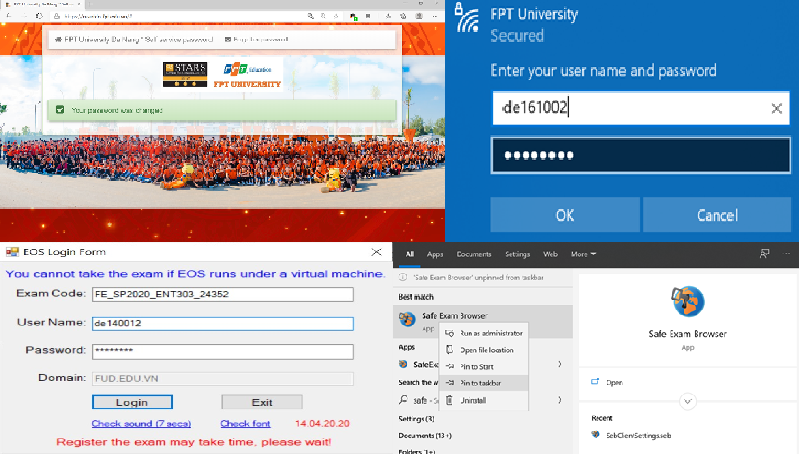
Task: Choose Open file location from context menu
Action: coord(484,350)
